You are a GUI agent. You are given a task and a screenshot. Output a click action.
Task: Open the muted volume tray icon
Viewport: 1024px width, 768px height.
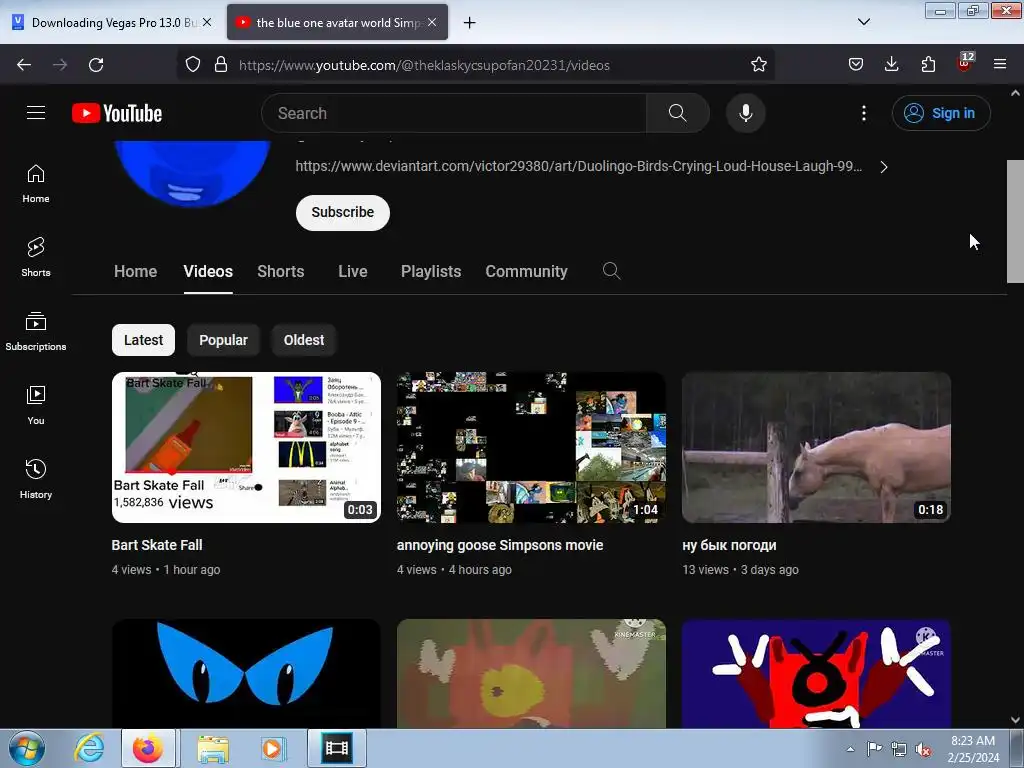(923, 749)
